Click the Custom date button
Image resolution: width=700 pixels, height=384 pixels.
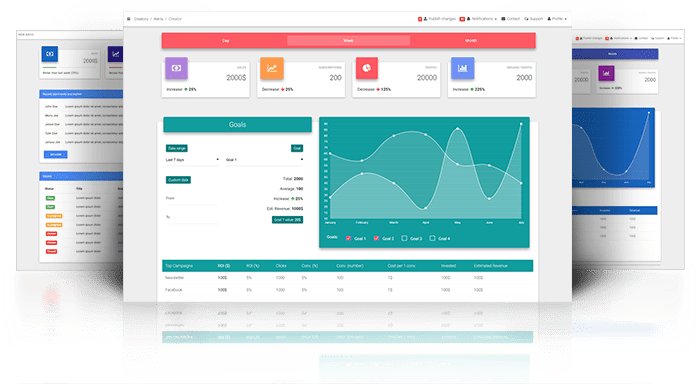click(x=178, y=180)
